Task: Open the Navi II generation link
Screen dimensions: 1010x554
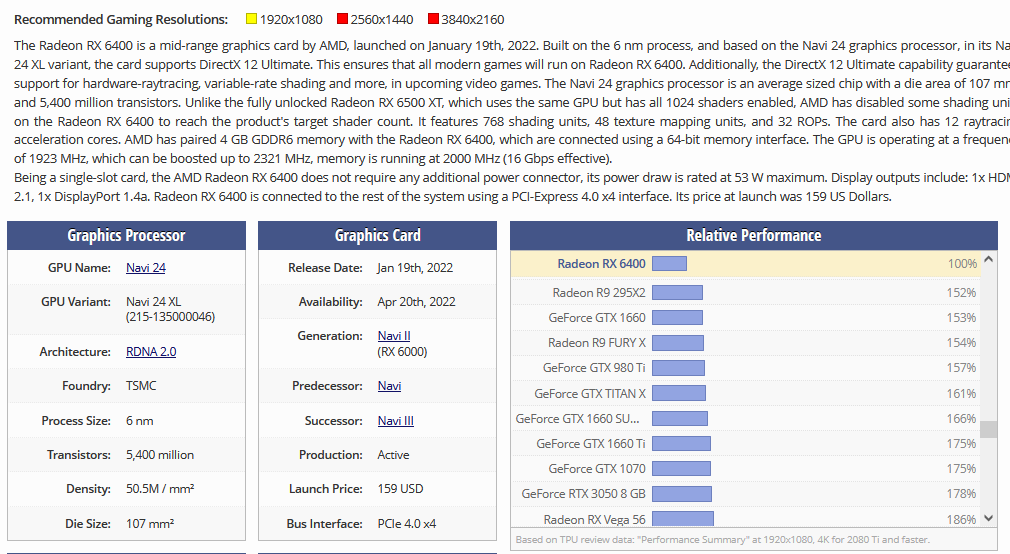Action: tap(394, 336)
